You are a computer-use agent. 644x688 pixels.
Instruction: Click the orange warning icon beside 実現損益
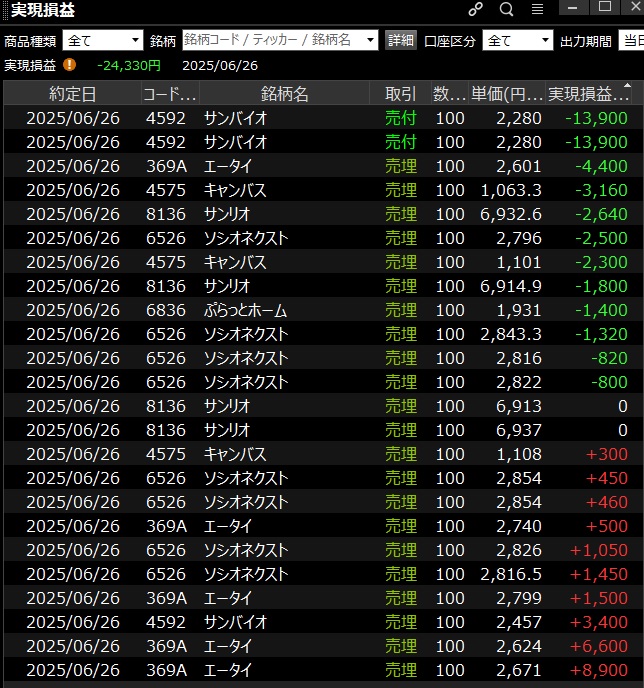click(x=69, y=65)
